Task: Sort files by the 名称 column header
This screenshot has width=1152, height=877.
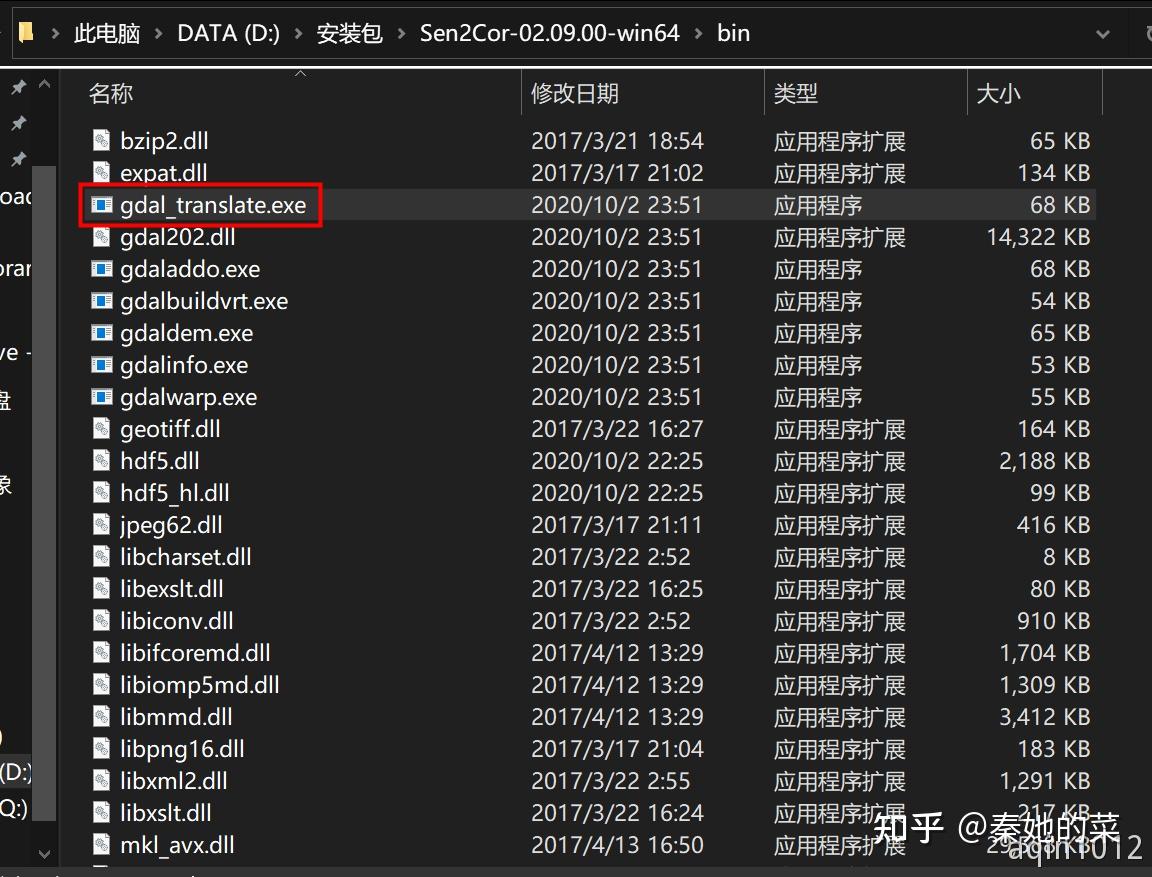Action: [x=110, y=93]
